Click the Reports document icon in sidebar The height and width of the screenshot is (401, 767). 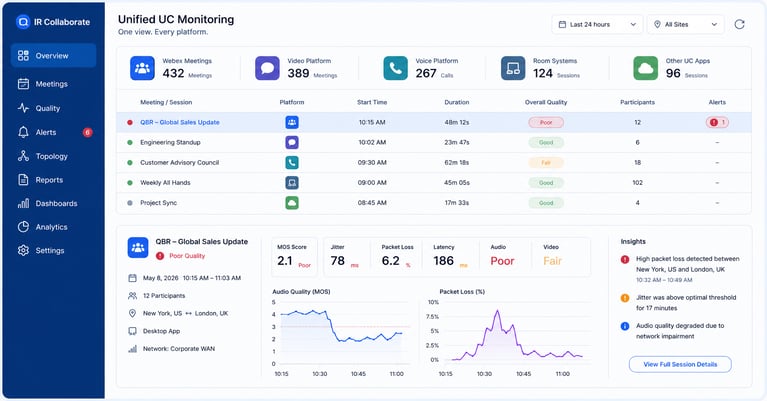coord(23,180)
